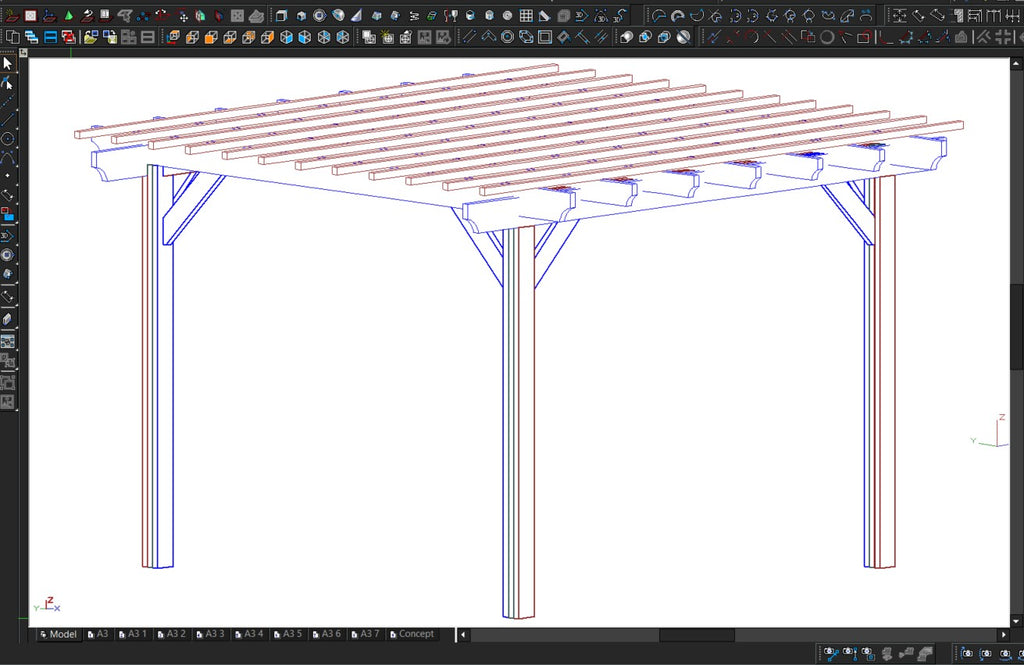Click the image insert icon in left toolbar
Screen dimensions: 1024x665
[7, 342]
